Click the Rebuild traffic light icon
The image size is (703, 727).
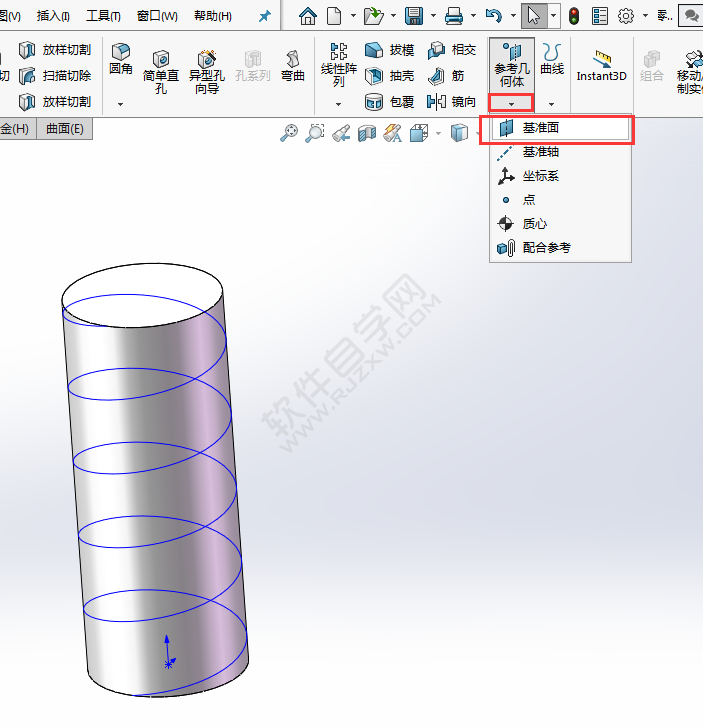click(x=574, y=16)
